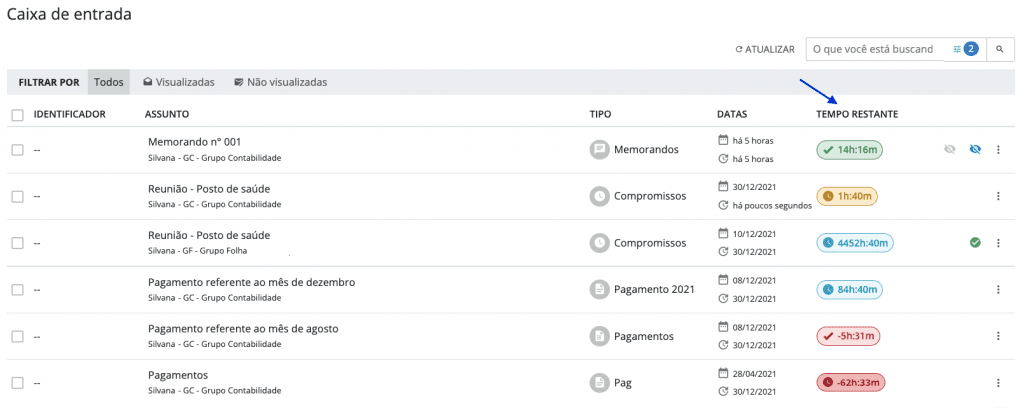Image resolution: width=1024 pixels, height=408 pixels.
Task: Click the Compromissos clock icon in second row
Action: pos(599,196)
